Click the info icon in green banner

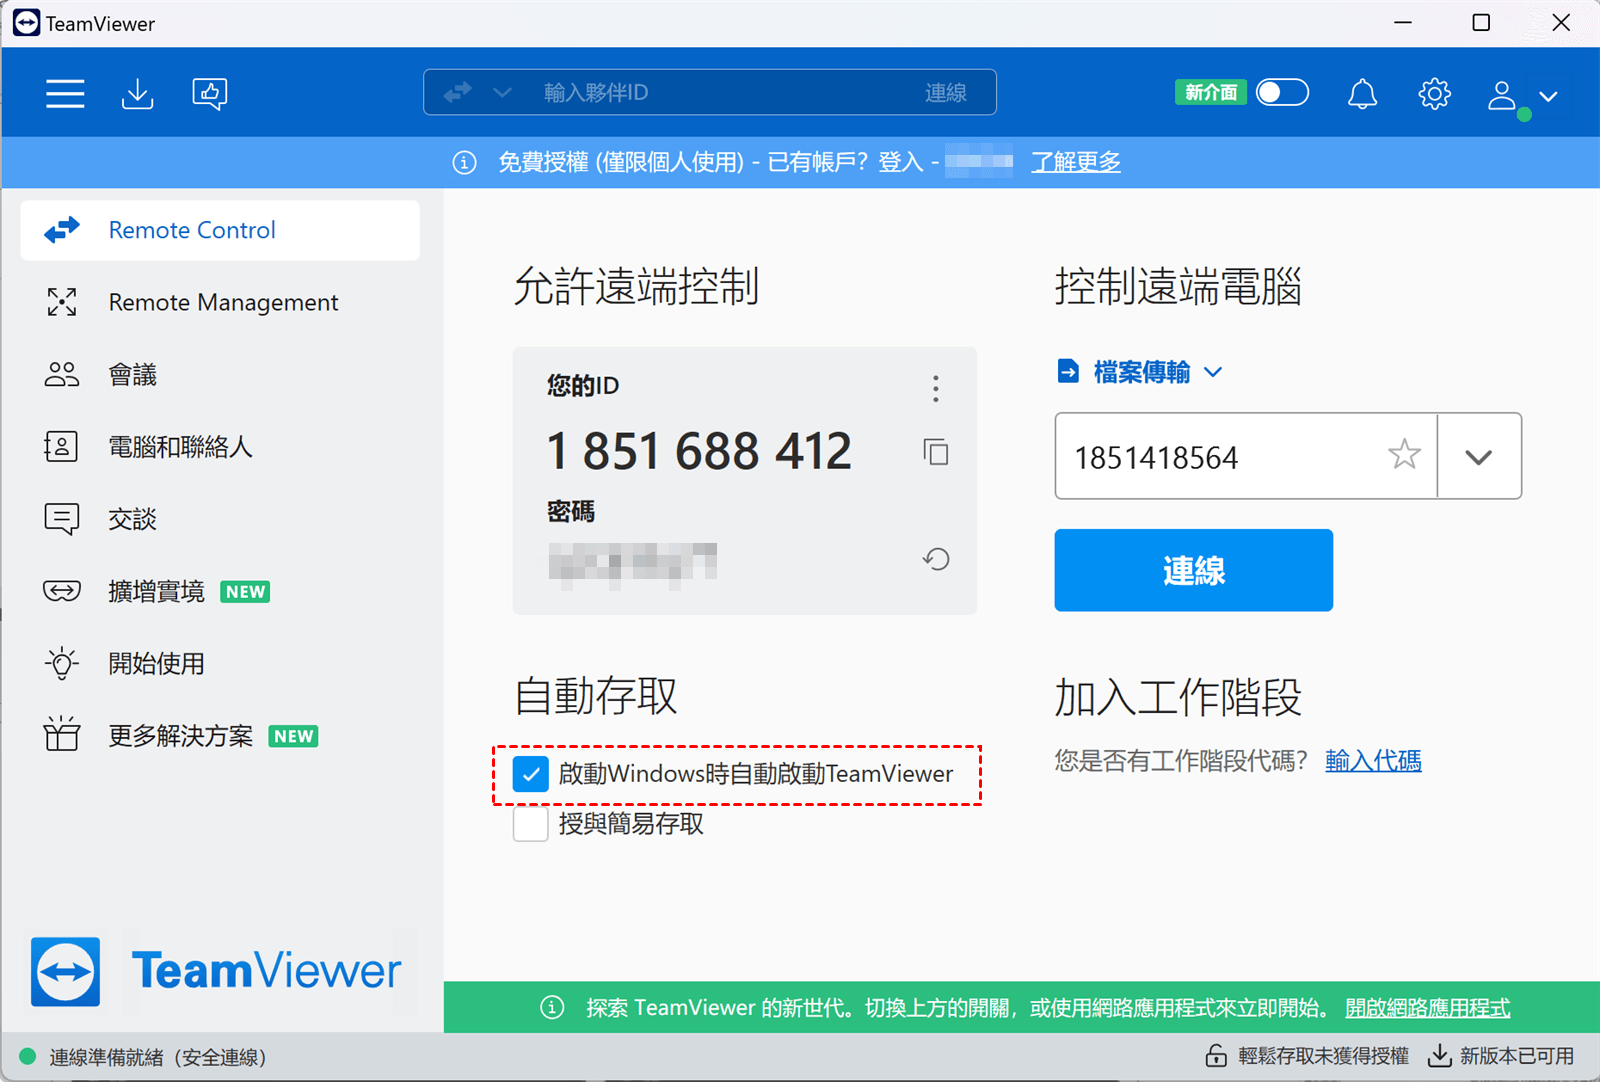click(x=552, y=1007)
